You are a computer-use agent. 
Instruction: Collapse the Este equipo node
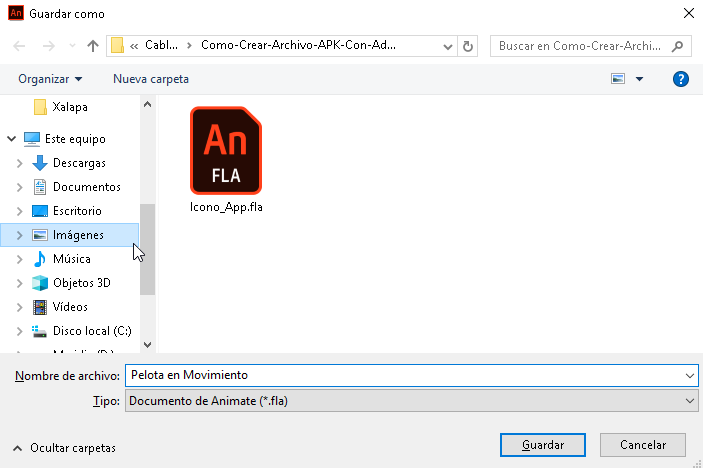[12, 139]
